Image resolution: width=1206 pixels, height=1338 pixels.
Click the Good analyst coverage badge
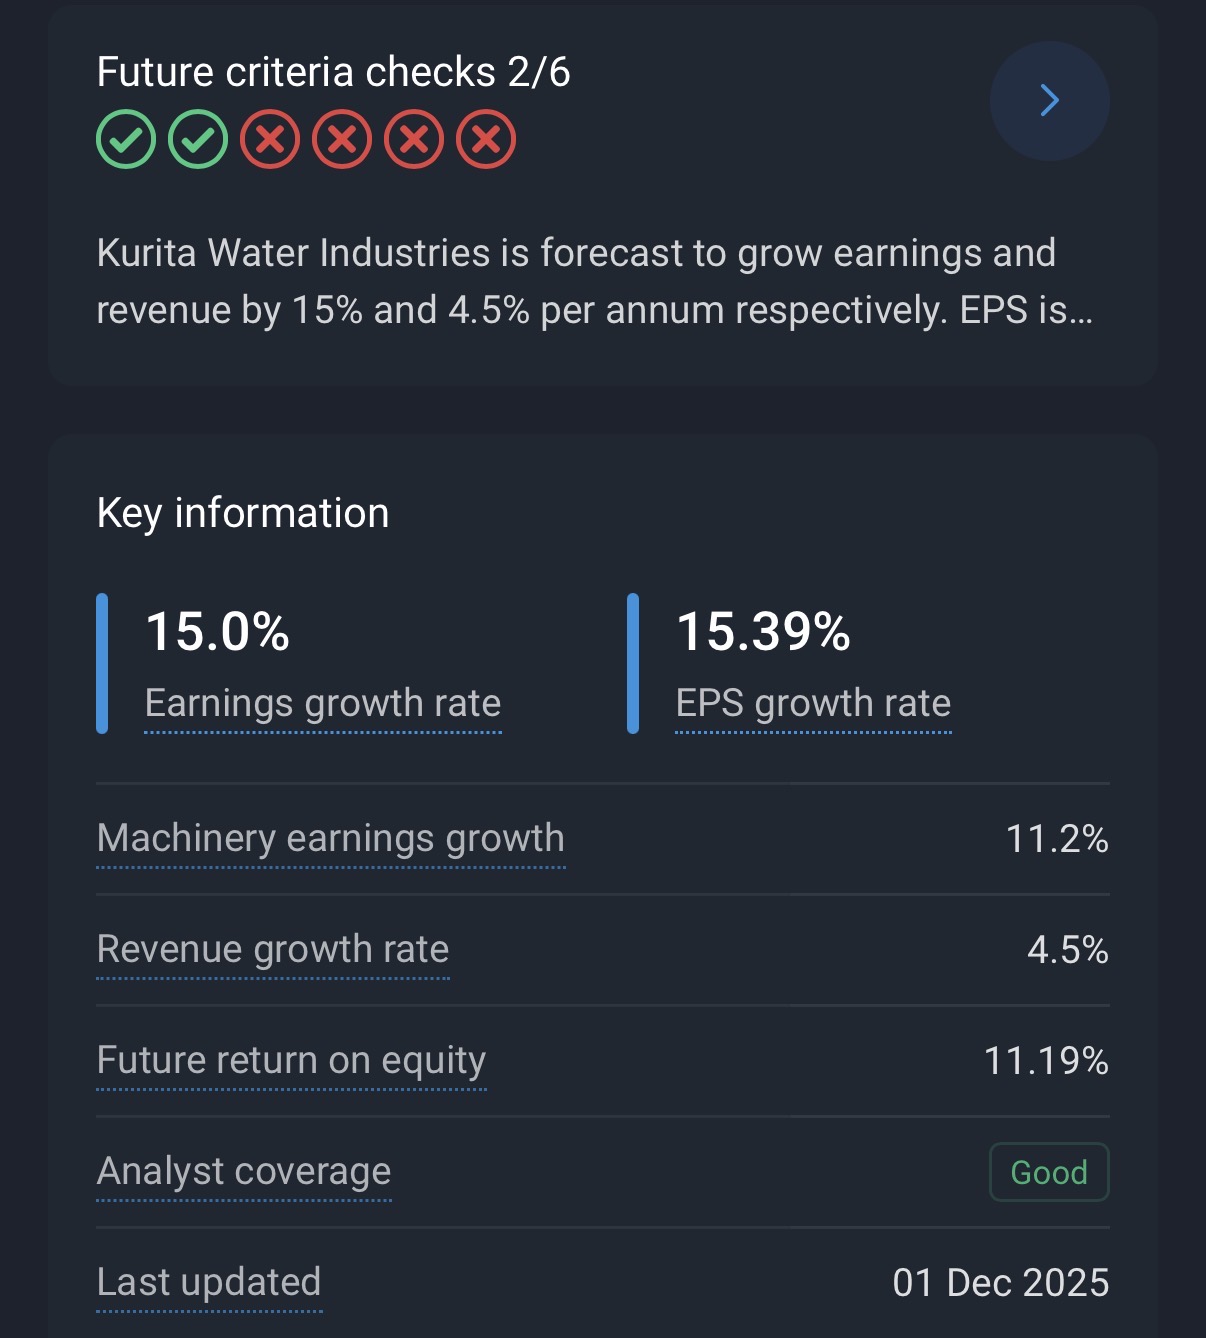(x=1049, y=1172)
